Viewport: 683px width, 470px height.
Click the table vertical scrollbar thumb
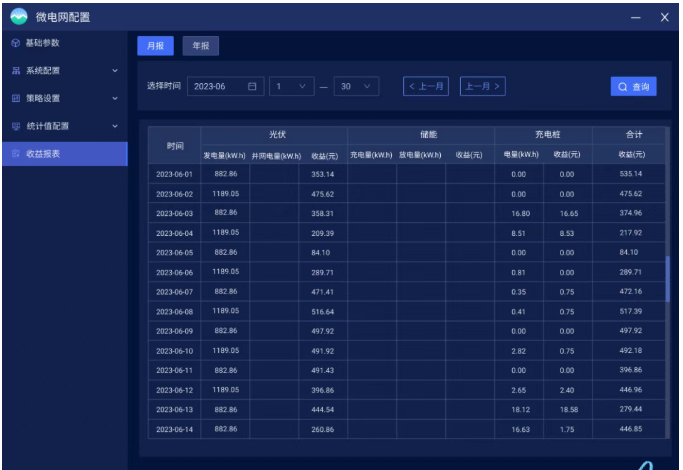pyautogui.click(x=667, y=279)
